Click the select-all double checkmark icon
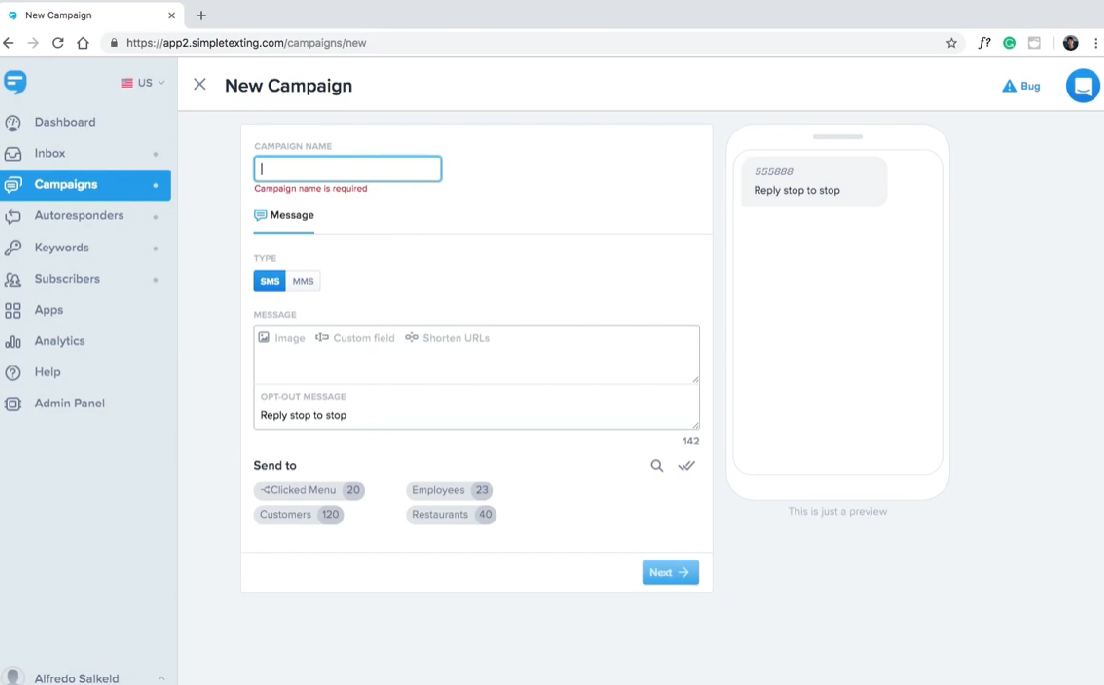The width and height of the screenshot is (1104, 685). (x=687, y=466)
